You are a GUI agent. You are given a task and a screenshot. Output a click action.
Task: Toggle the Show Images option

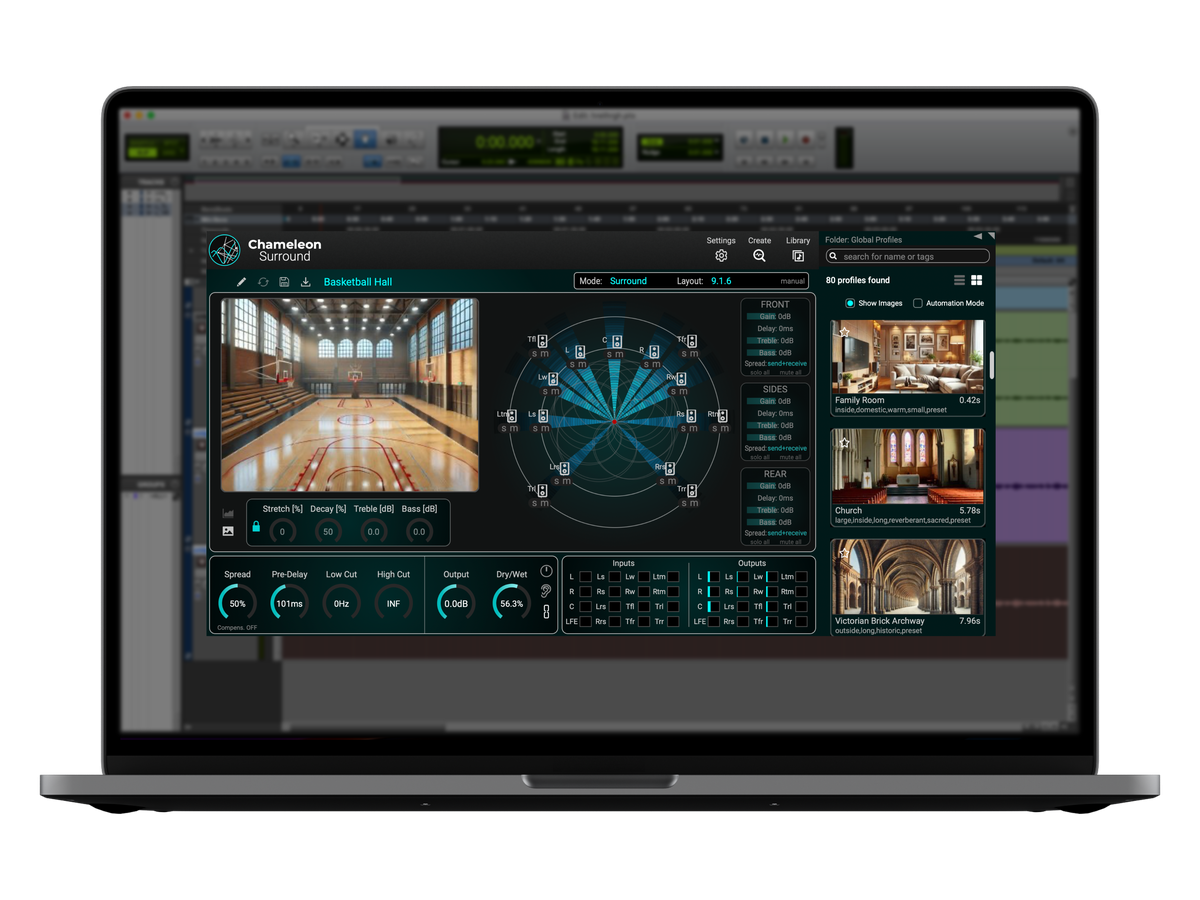[850, 303]
